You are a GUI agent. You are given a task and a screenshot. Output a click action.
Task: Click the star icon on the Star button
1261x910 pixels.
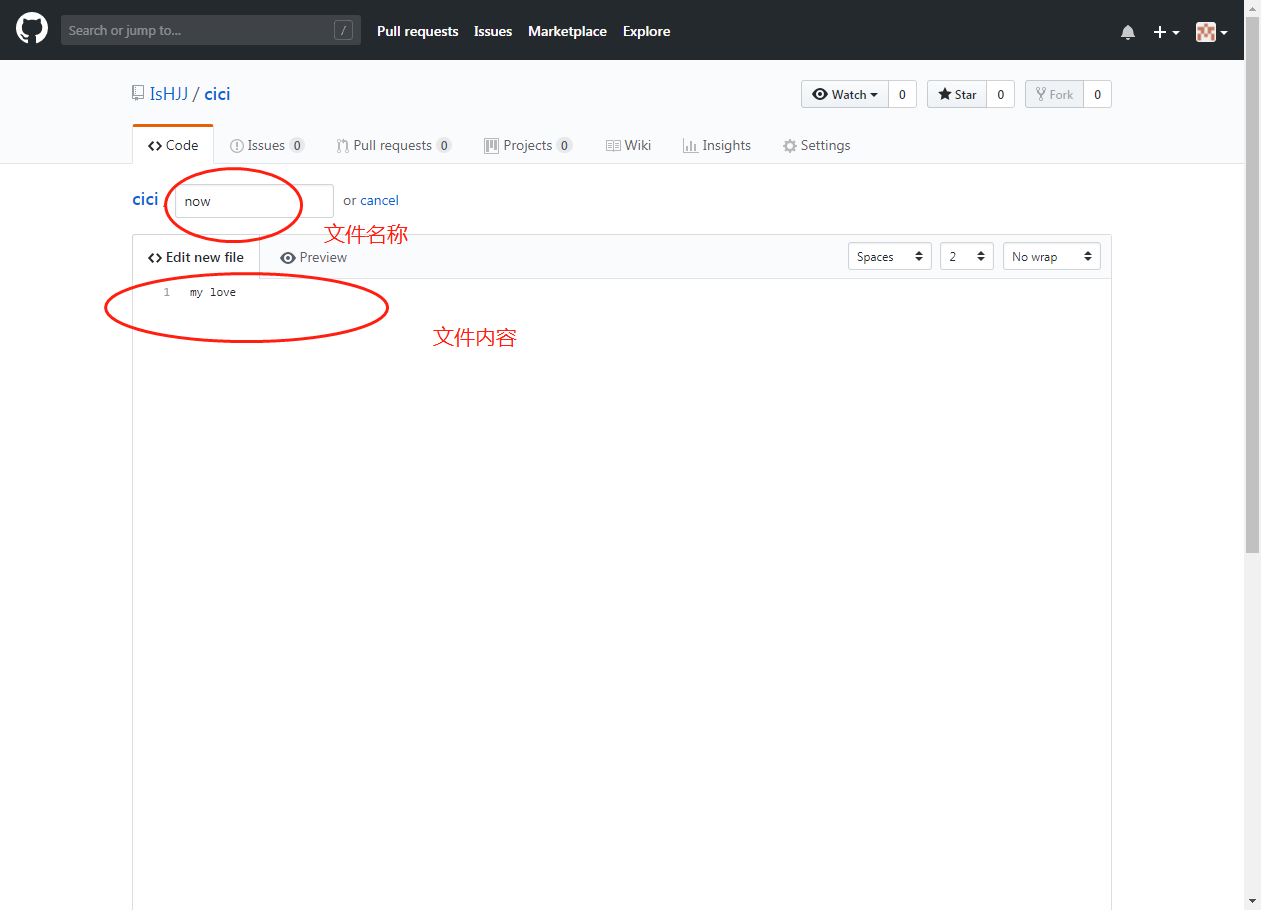click(944, 94)
